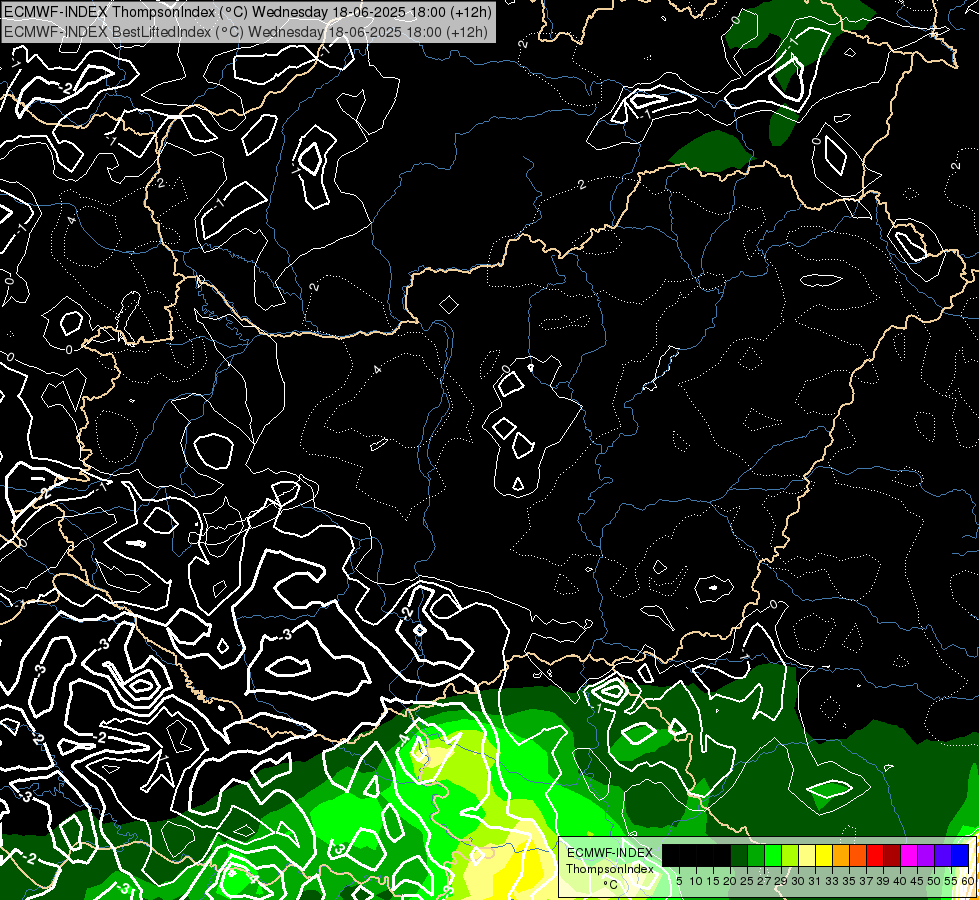
Task: Click the ECMWF-INDEX ThompsonIndex title line
Action: 247,11
